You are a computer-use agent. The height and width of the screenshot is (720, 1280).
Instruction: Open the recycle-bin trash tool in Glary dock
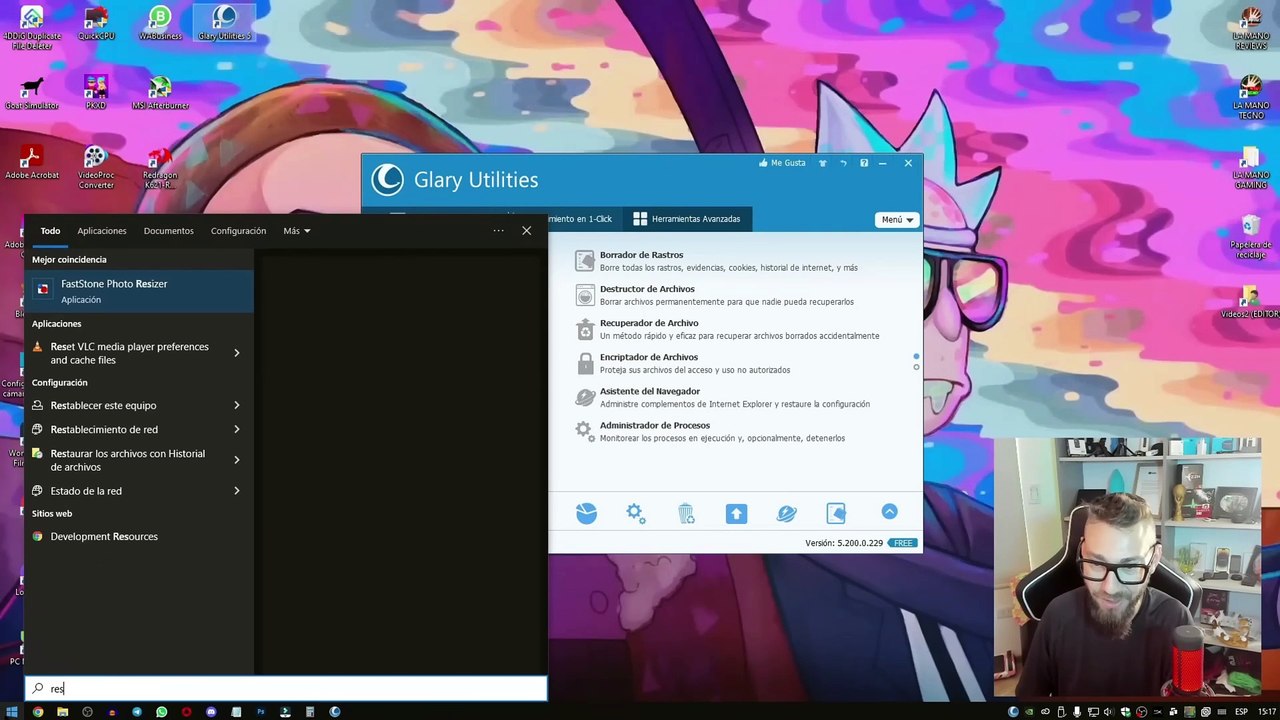[x=686, y=513]
